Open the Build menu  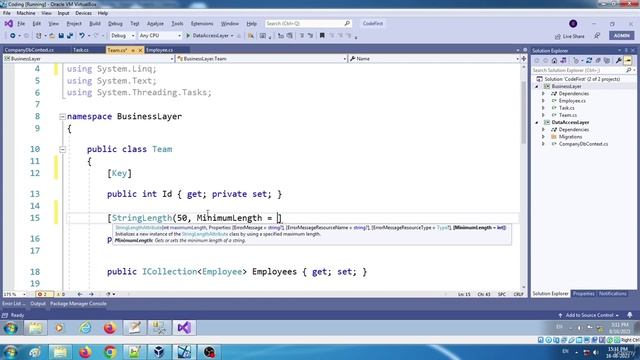point(95,24)
